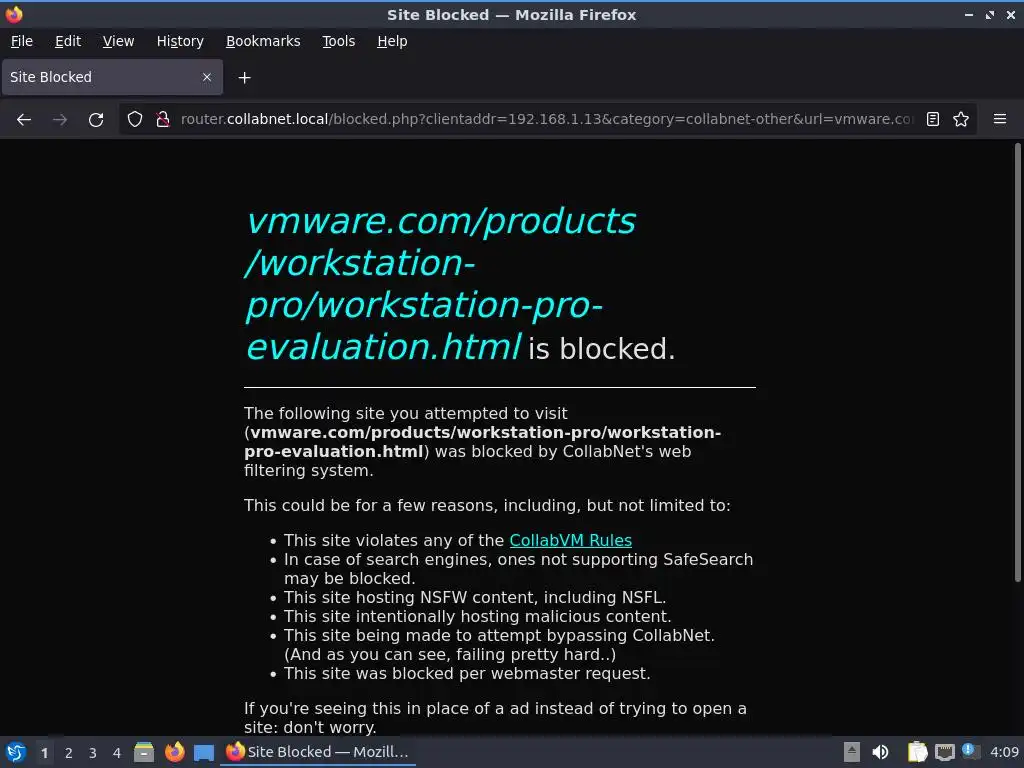The image size is (1024, 768).
Task: Open the Firefox hamburger menu
Action: pyautogui.click(x=1000, y=119)
